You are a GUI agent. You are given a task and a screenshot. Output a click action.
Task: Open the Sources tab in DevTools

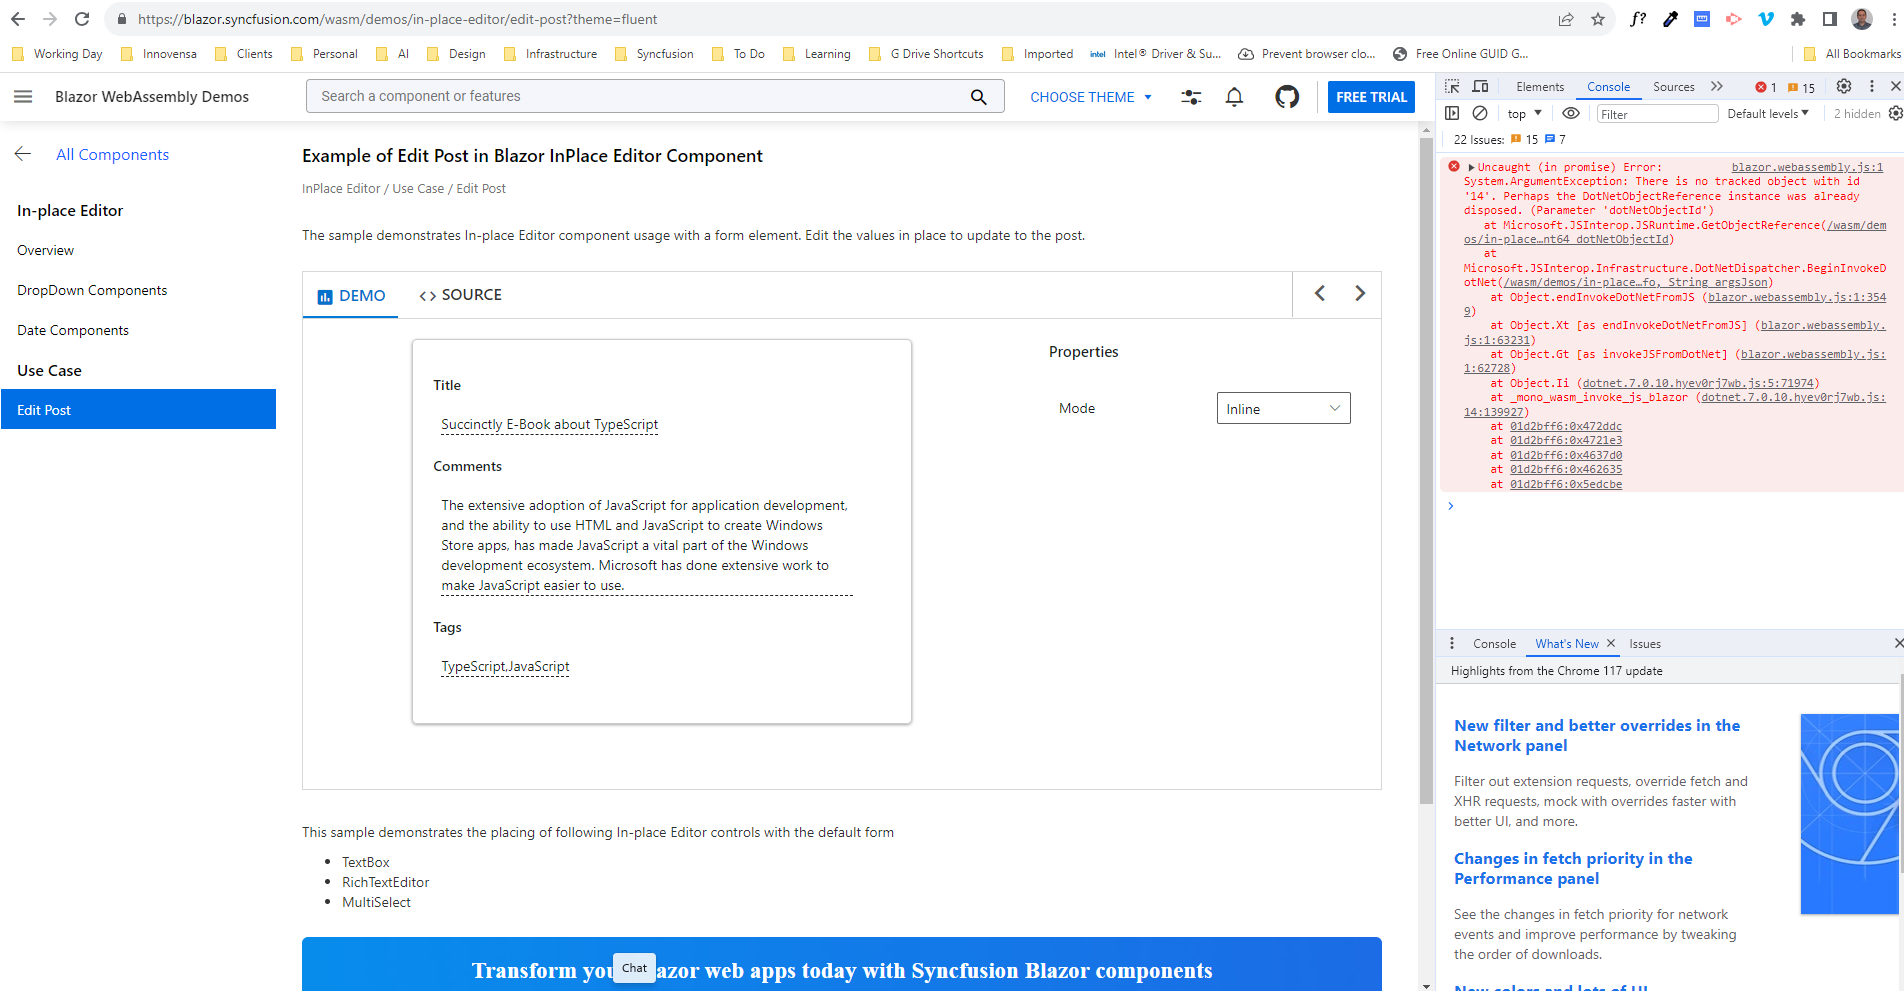[1673, 87]
